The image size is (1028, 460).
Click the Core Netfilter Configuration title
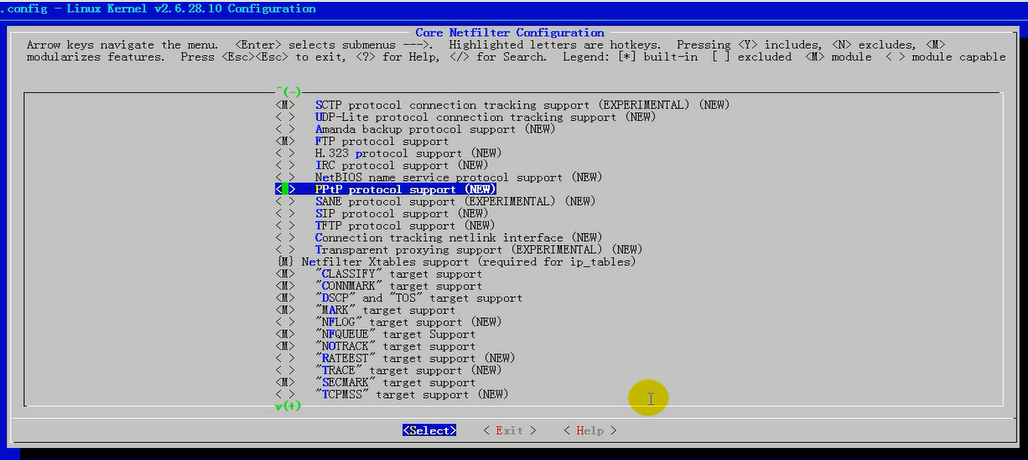(x=509, y=33)
